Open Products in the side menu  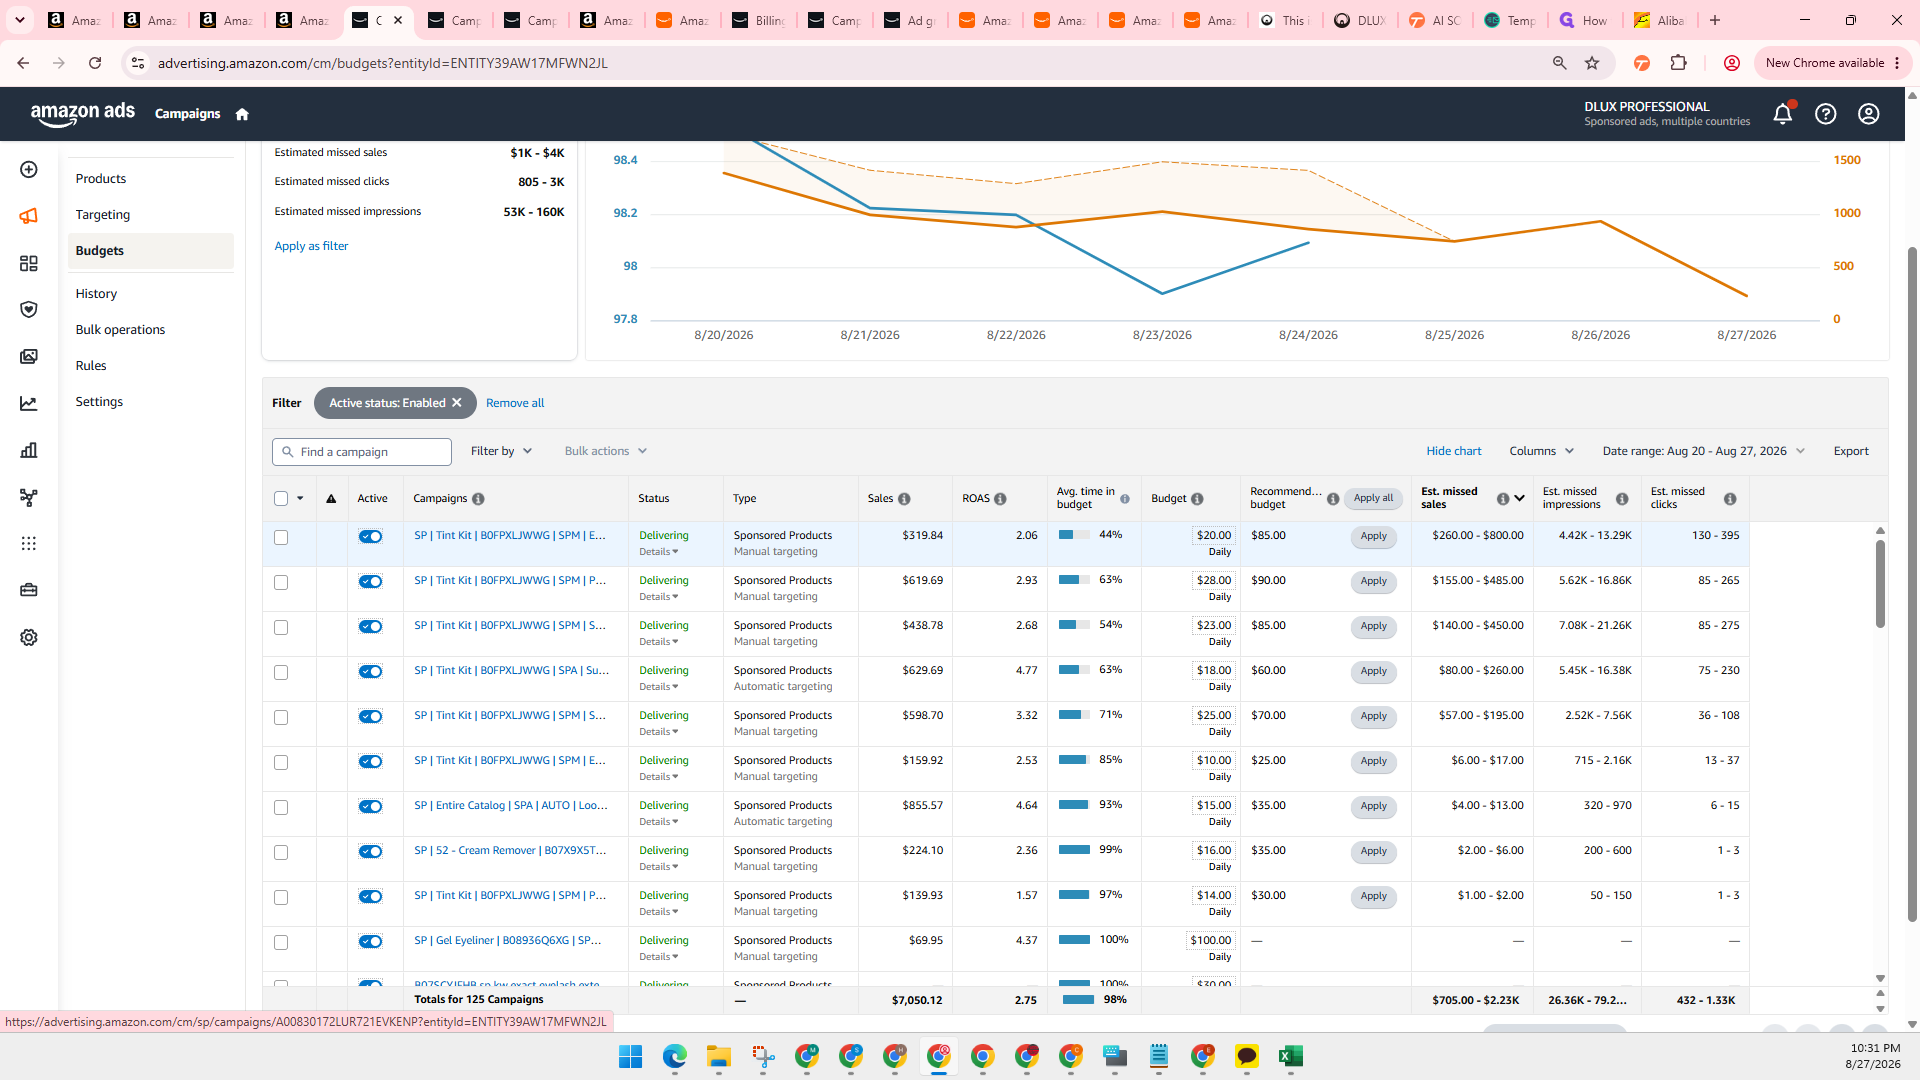pos(101,179)
